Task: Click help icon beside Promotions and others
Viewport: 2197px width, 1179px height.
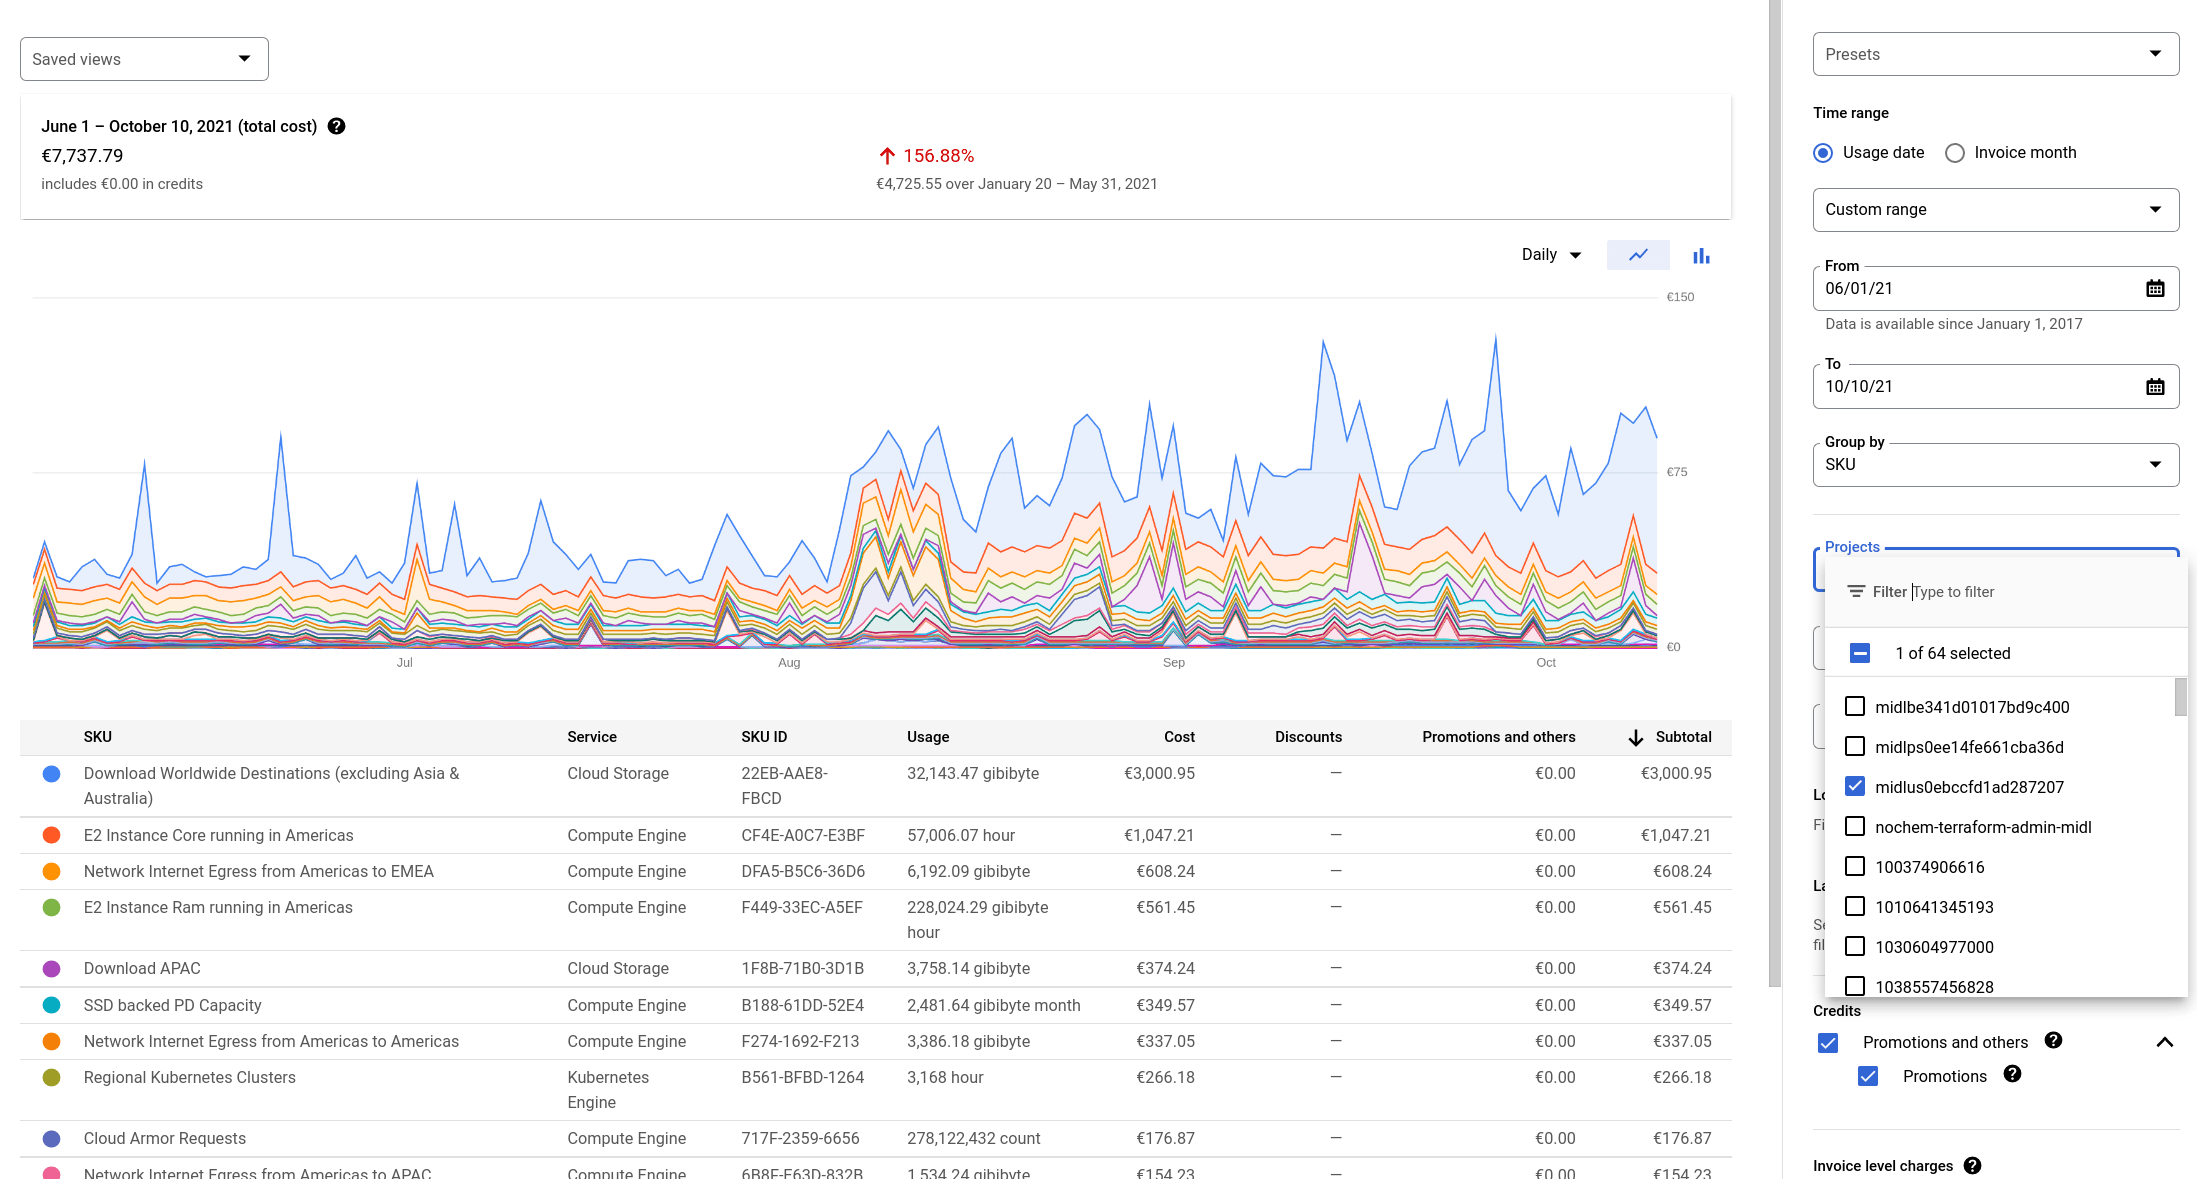Action: coord(2053,1041)
